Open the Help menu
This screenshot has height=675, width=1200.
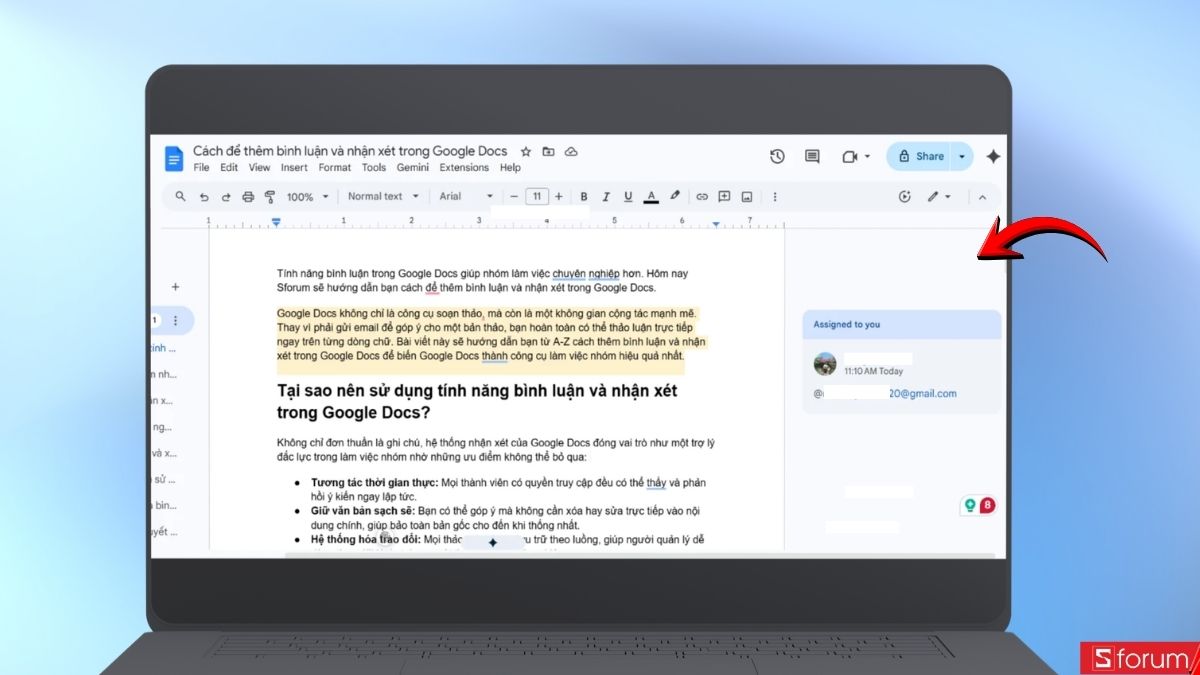tap(510, 168)
